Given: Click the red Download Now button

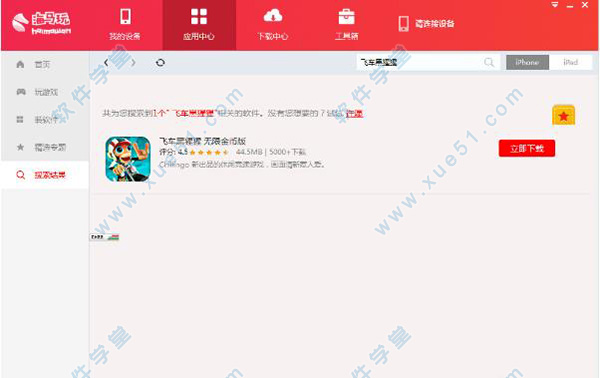Looking at the screenshot, I should click(527, 148).
